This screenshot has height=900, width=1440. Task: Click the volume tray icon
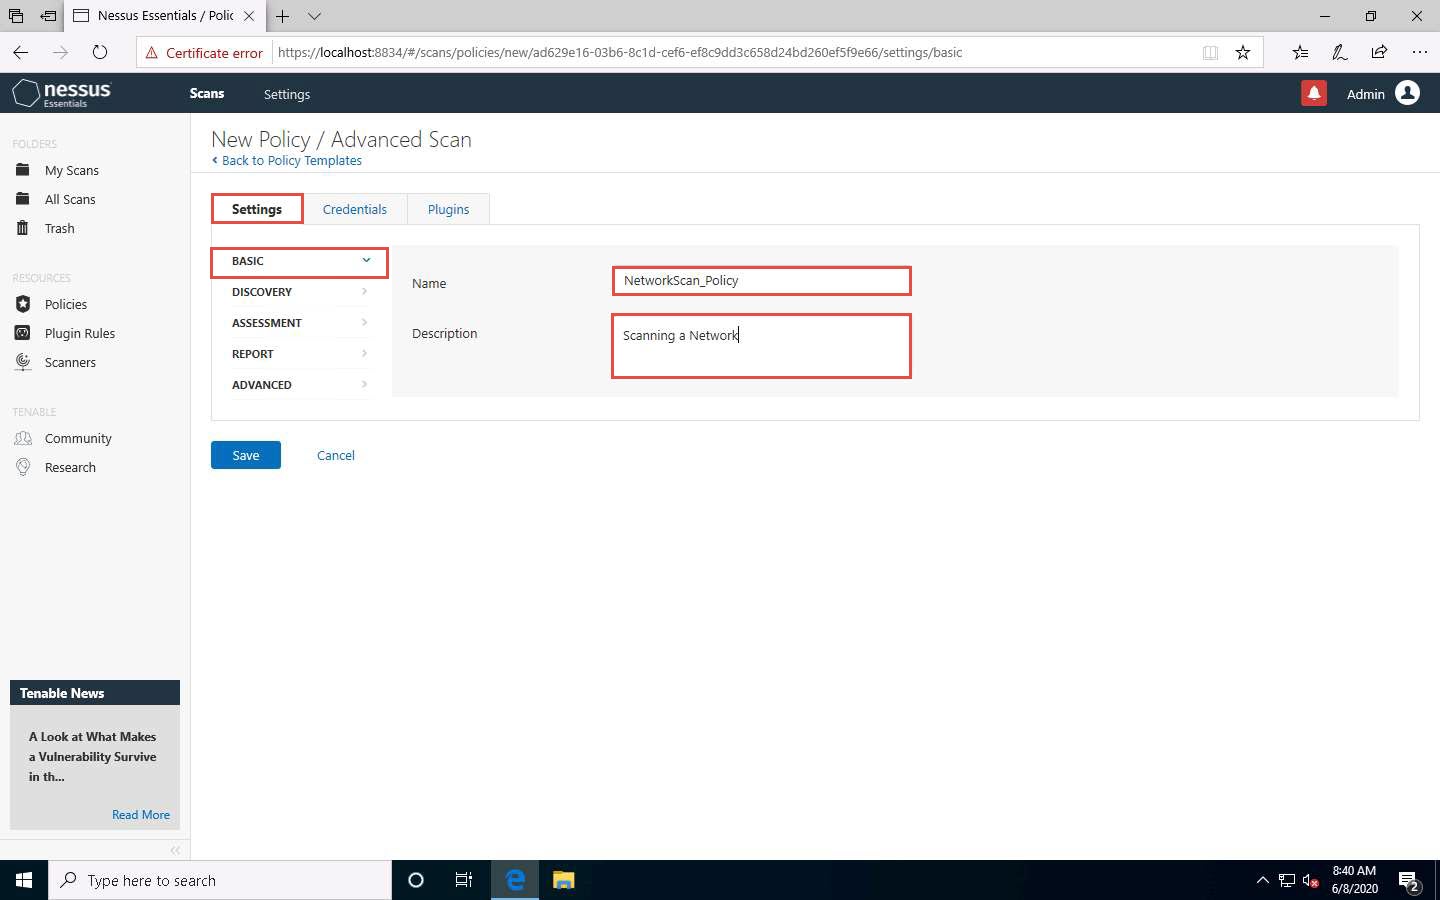[1311, 881]
